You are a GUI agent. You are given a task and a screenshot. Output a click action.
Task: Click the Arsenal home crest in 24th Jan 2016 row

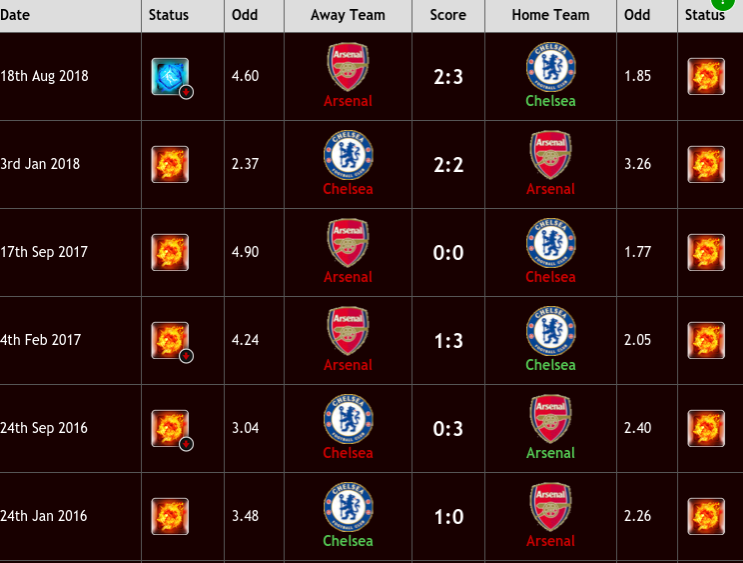click(x=551, y=507)
